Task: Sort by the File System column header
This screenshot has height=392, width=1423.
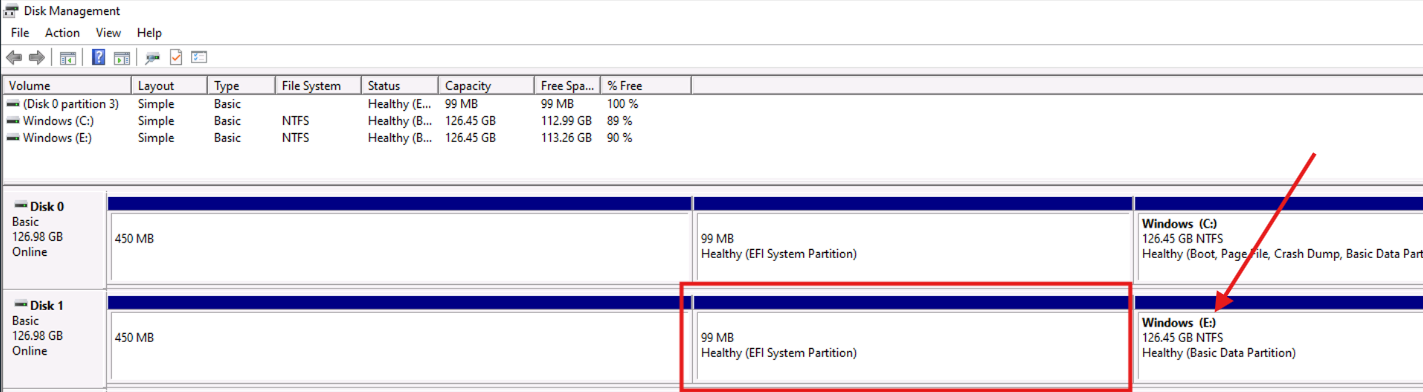Action: [x=319, y=86]
